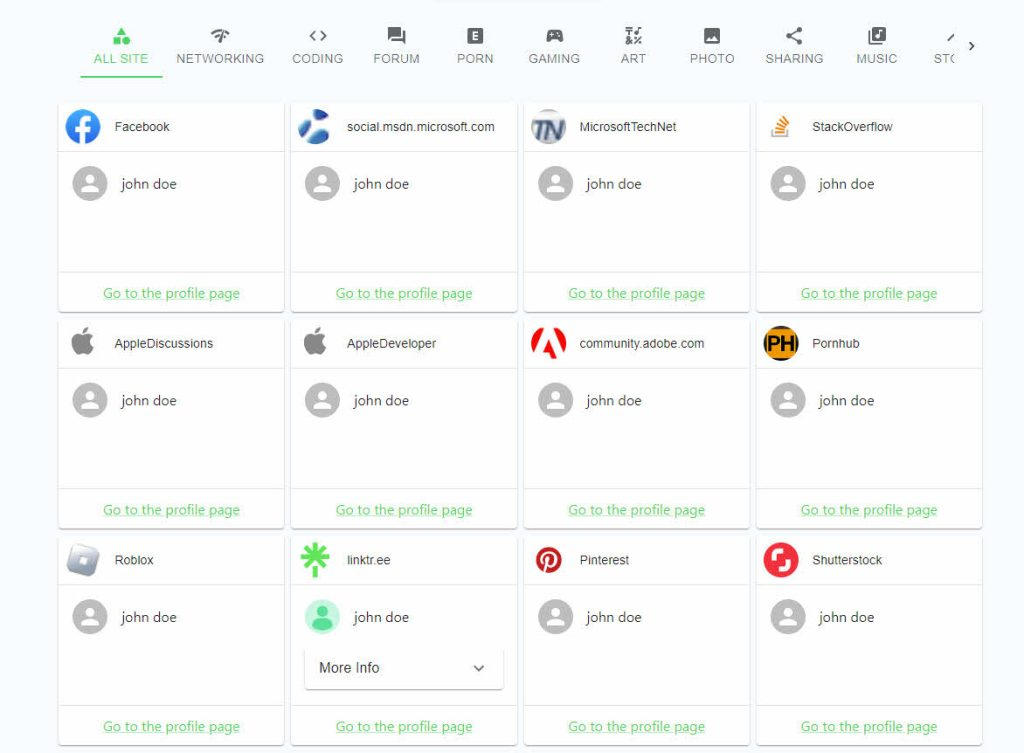Click the community.adobe.com john doe avatar
This screenshot has width=1024, height=753.
[556, 400]
